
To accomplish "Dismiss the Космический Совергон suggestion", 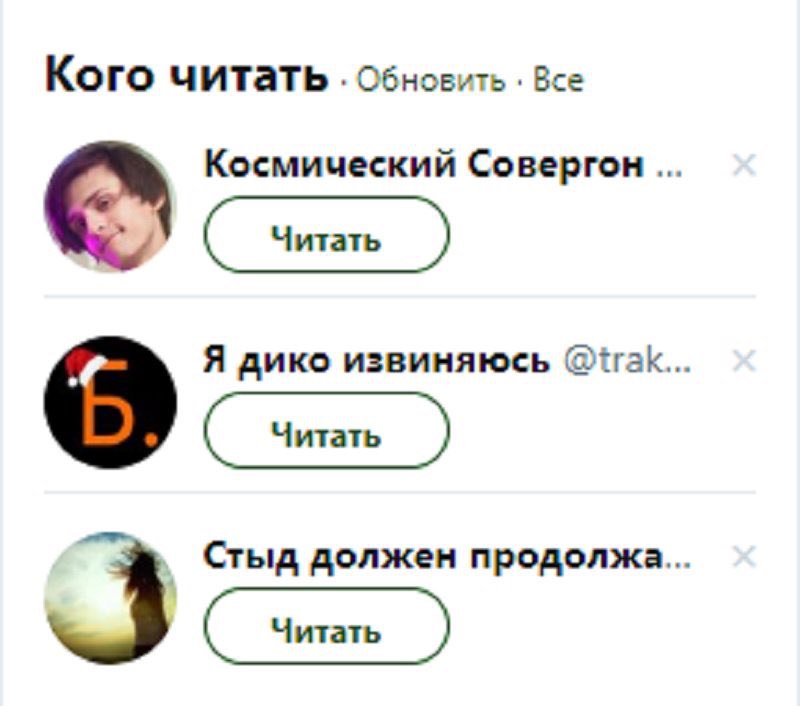I will 743,165.
